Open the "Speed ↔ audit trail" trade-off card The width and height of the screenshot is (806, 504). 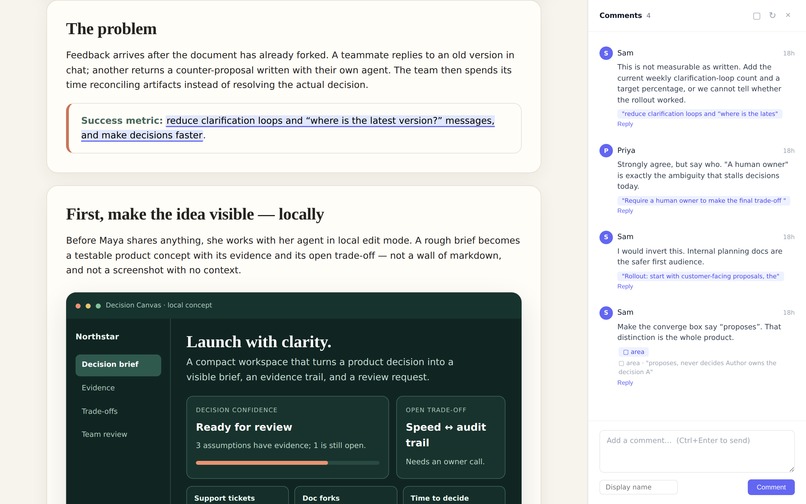[451, 437]
